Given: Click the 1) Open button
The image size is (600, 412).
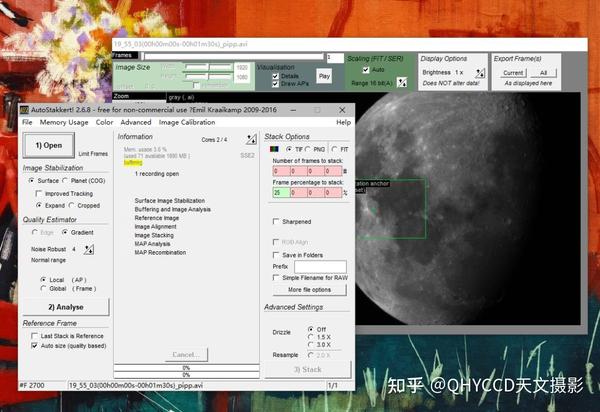Looking at the screenshot, I should [x=49, y=145].
